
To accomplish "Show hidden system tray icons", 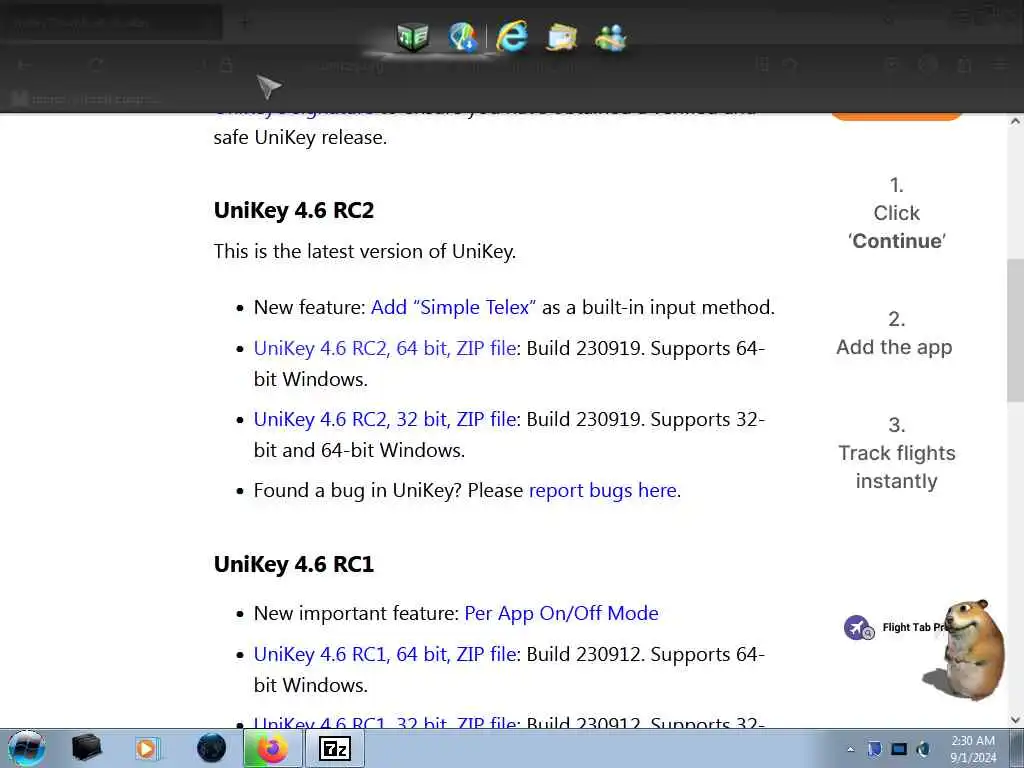I will [850, 749].
